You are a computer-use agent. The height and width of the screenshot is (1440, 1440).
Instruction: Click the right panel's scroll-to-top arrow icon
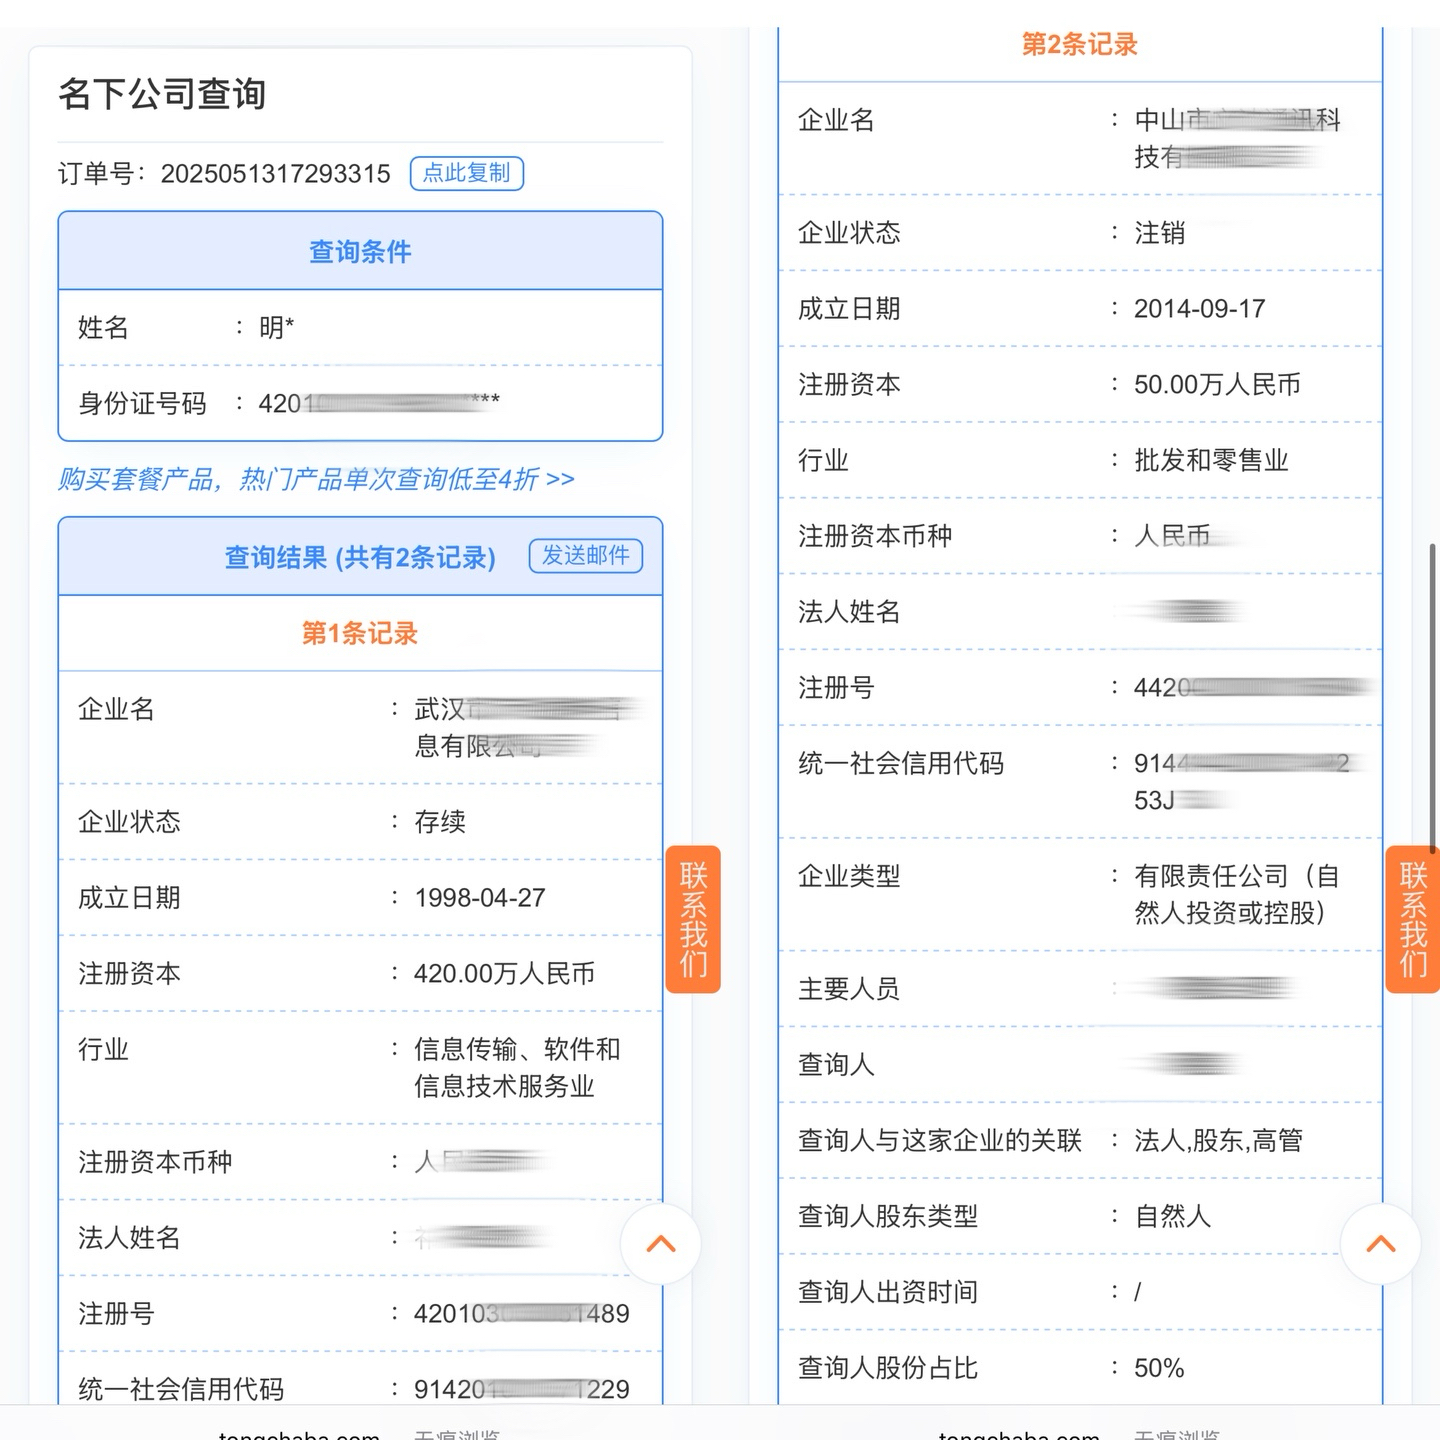coord(1381,1244)
